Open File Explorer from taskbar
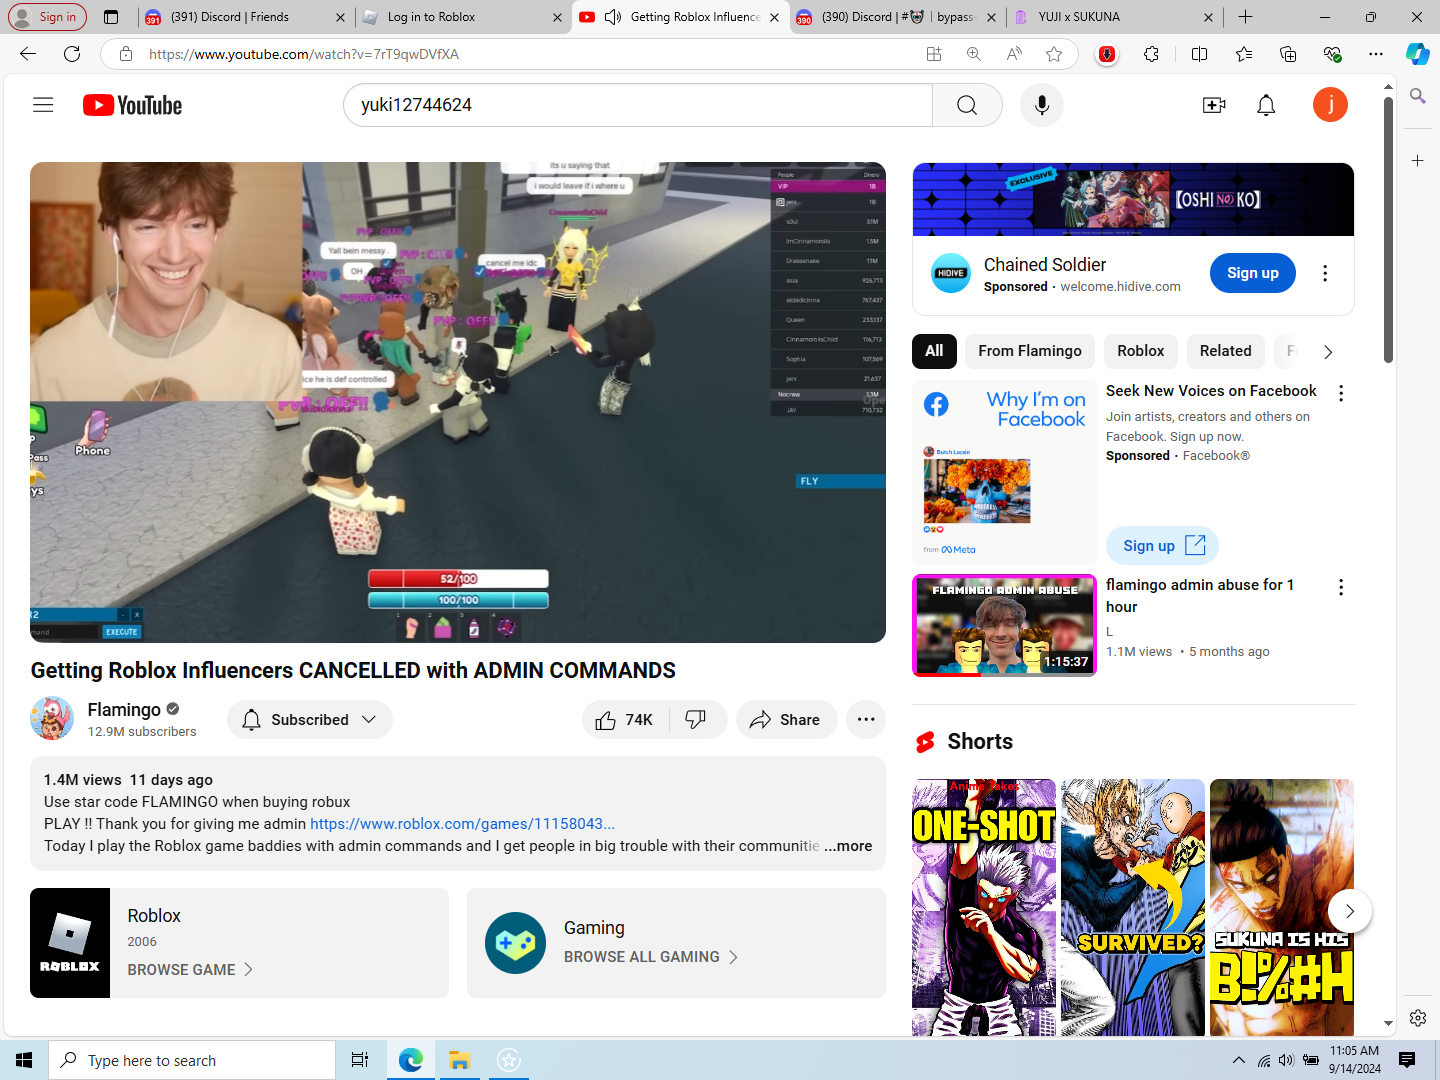 459,1060
